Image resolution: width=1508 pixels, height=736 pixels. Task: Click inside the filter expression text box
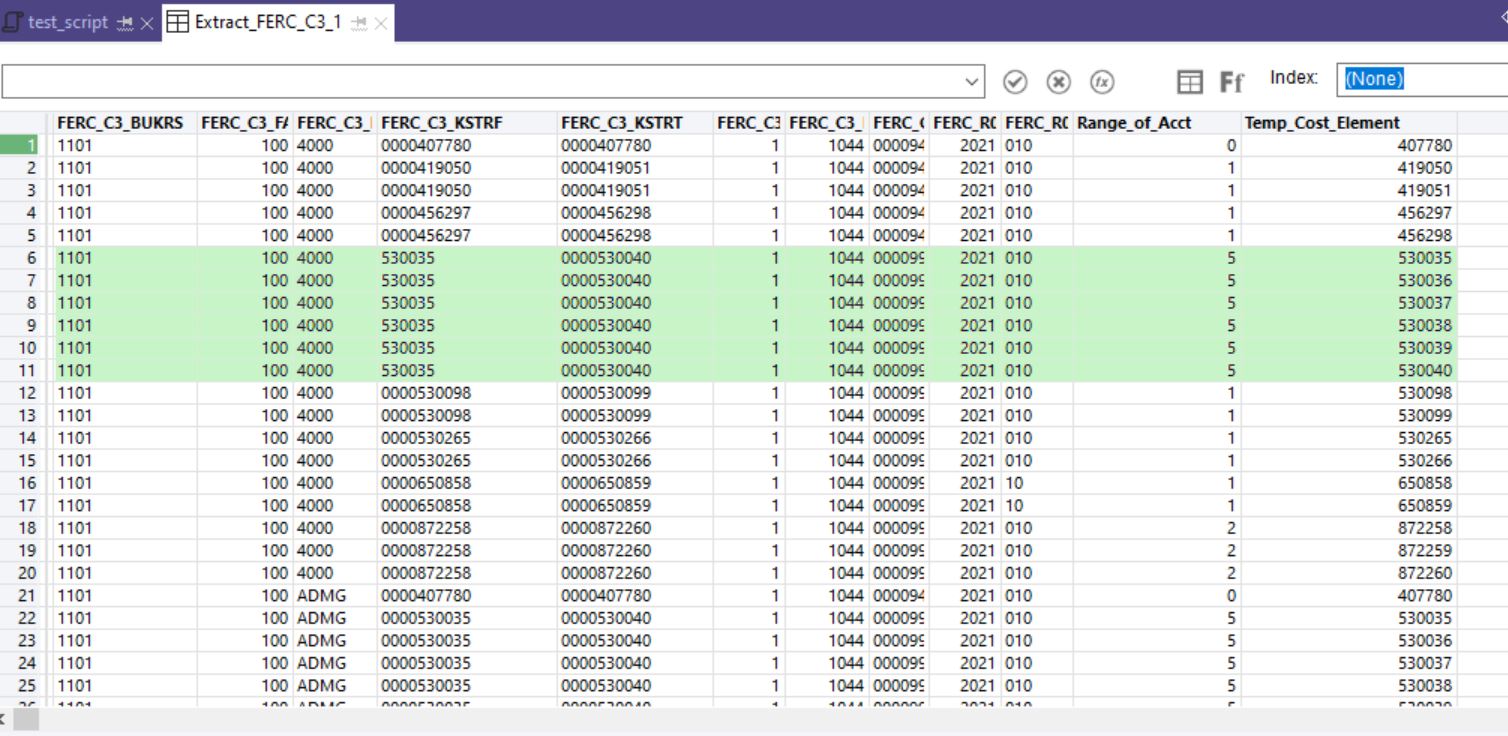480,82
